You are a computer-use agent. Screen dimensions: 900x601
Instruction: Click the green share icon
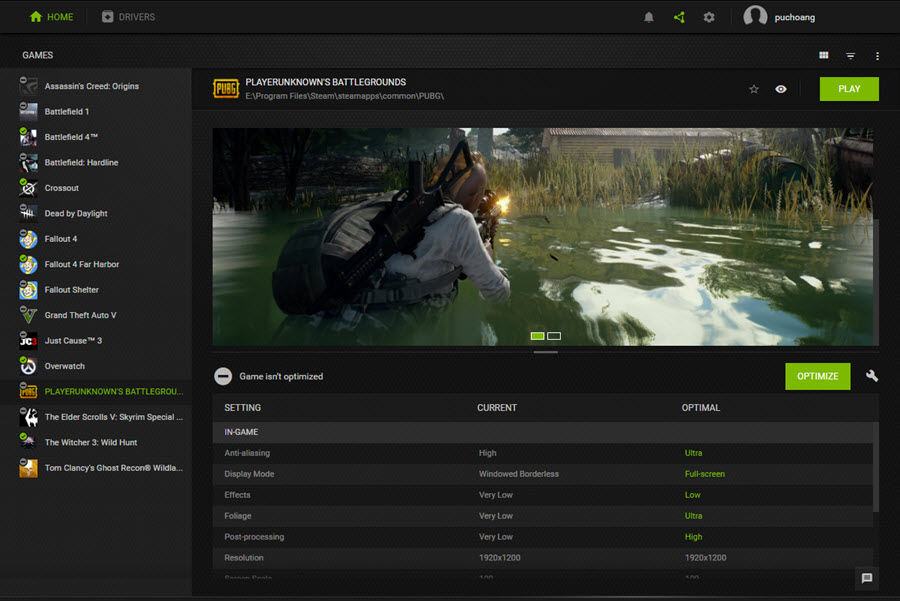click(x=679, y=17)
